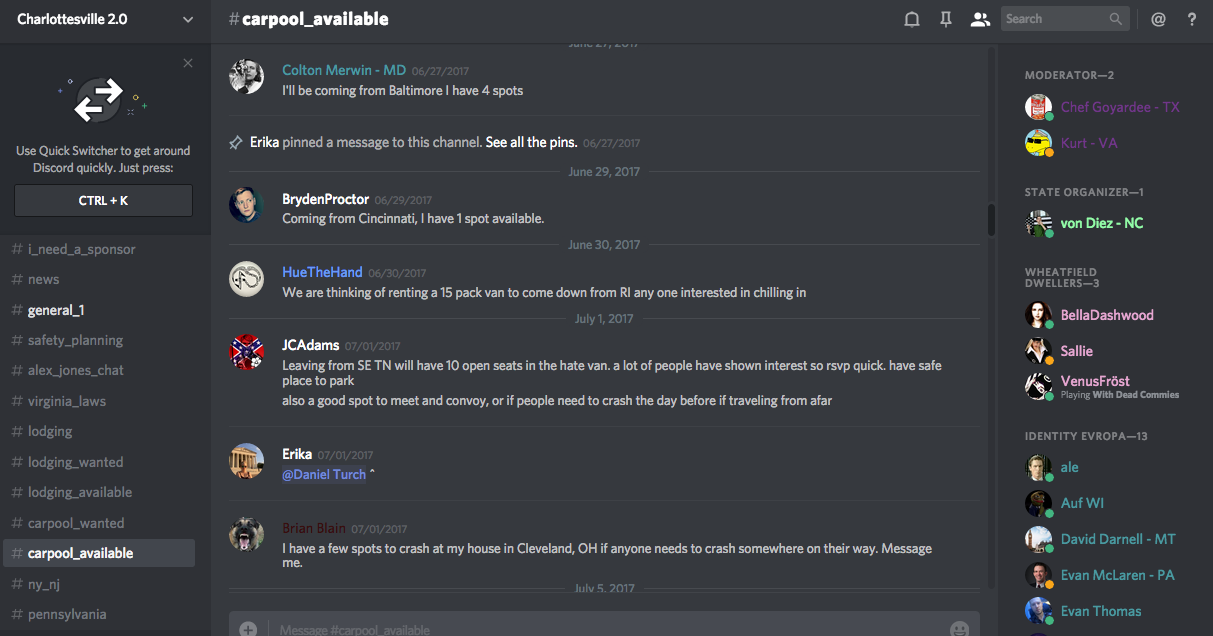Toggle the member list icon
This screenshot has width=1213, height=636.
980,19
